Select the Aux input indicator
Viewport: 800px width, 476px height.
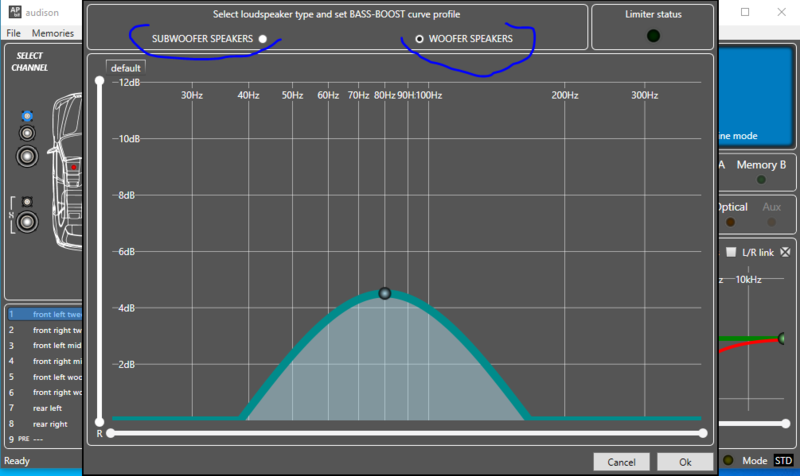(771, 222)
